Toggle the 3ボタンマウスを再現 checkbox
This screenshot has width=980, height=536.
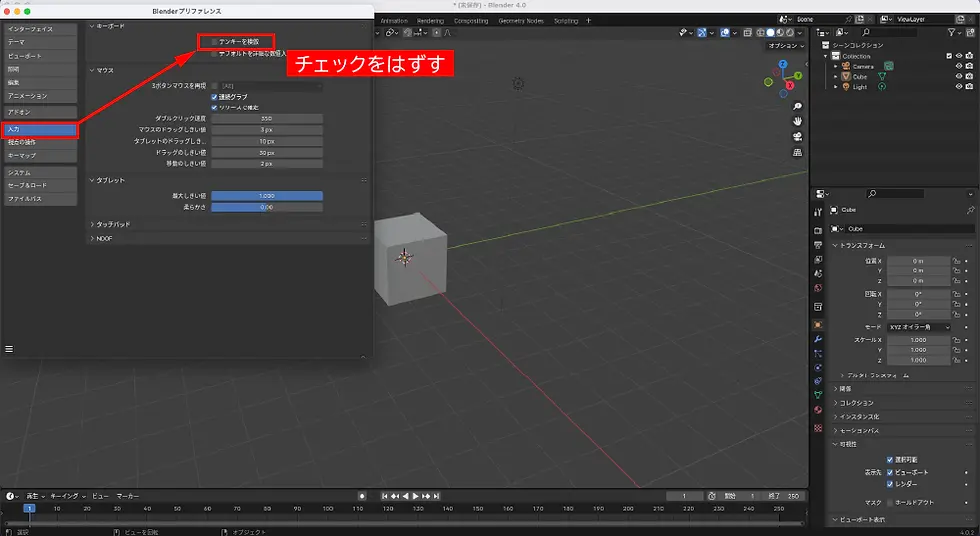[214, 86]
